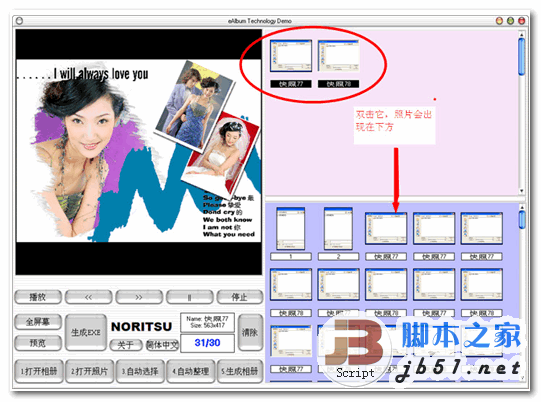Click the upper panel scrollbar up arrow

click(x=522, y=35)
